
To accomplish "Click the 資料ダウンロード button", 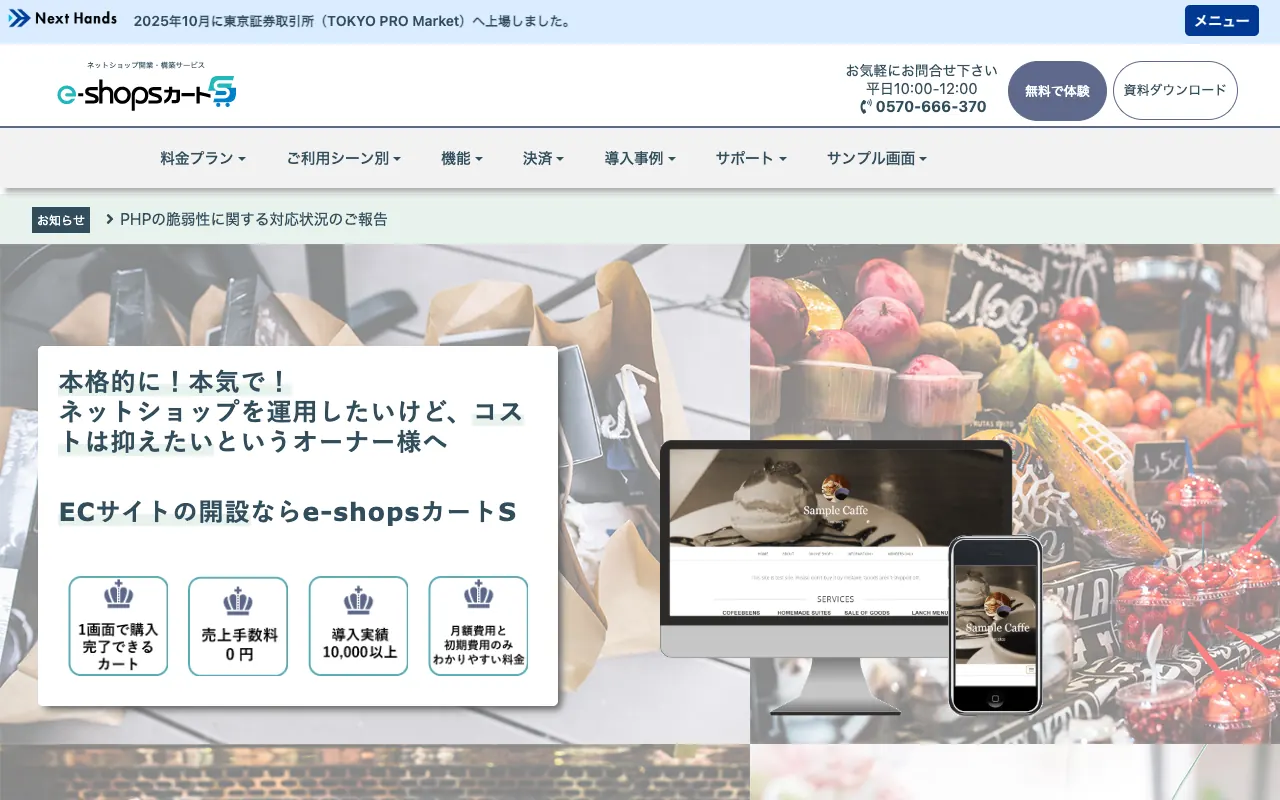I will click(x=1175, y=90).
